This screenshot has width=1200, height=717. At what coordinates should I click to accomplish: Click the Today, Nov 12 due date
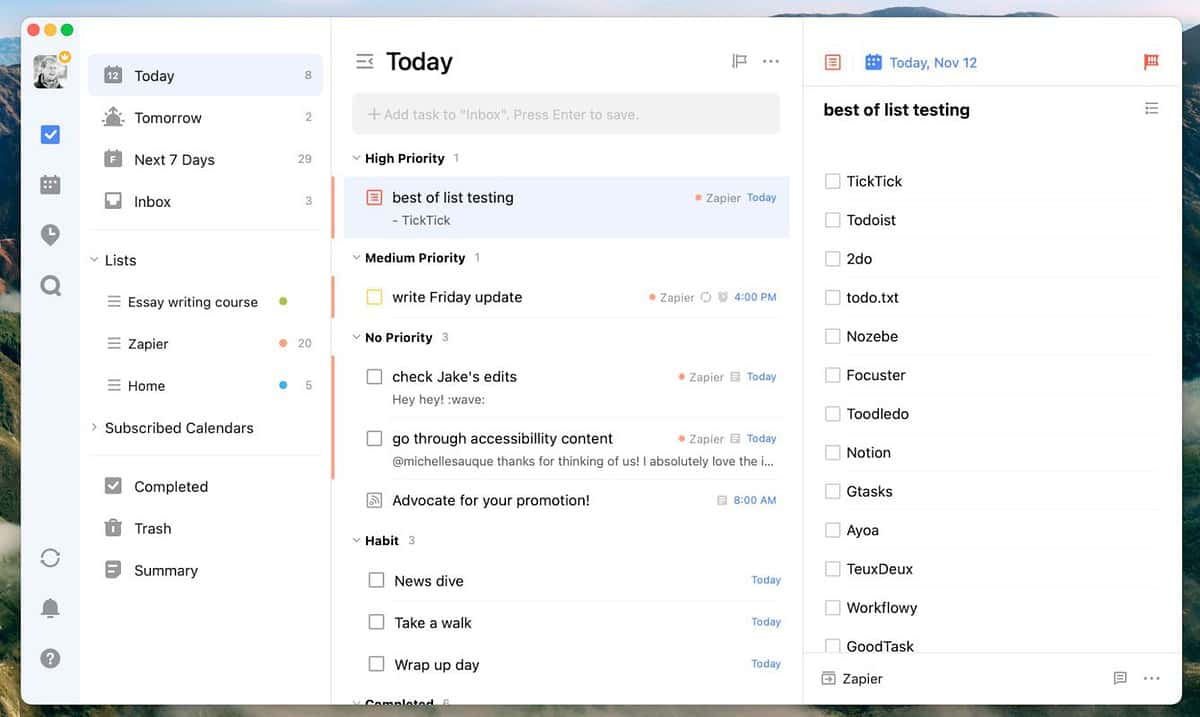933,62
